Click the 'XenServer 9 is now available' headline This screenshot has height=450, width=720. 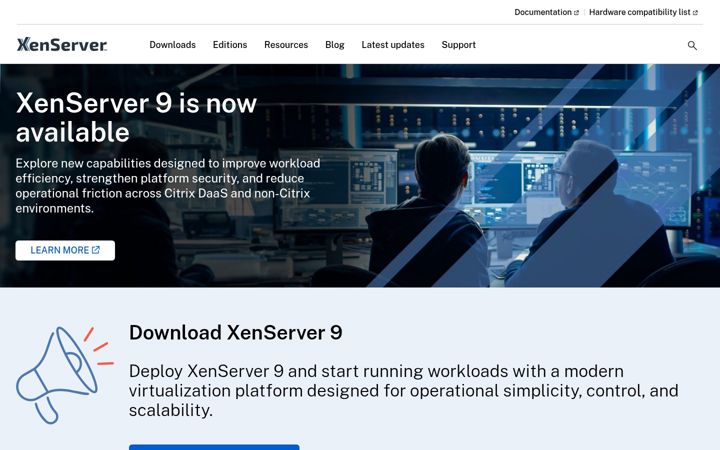[x=136, y=118]
